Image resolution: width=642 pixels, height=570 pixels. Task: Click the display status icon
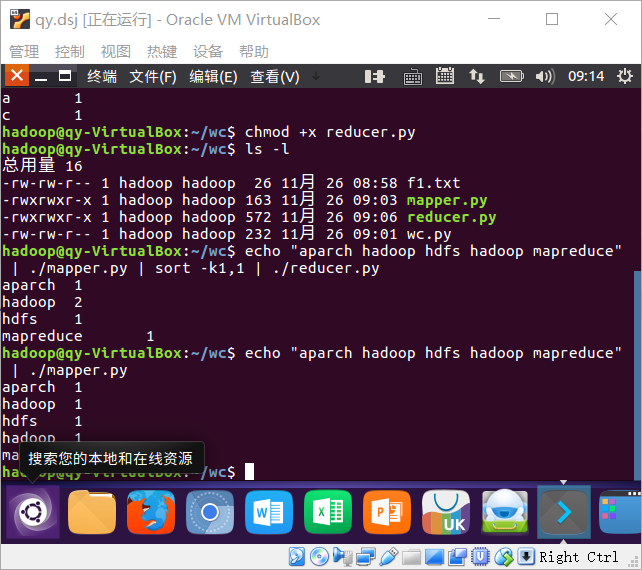pyautogui.click(x=434, y=557)
